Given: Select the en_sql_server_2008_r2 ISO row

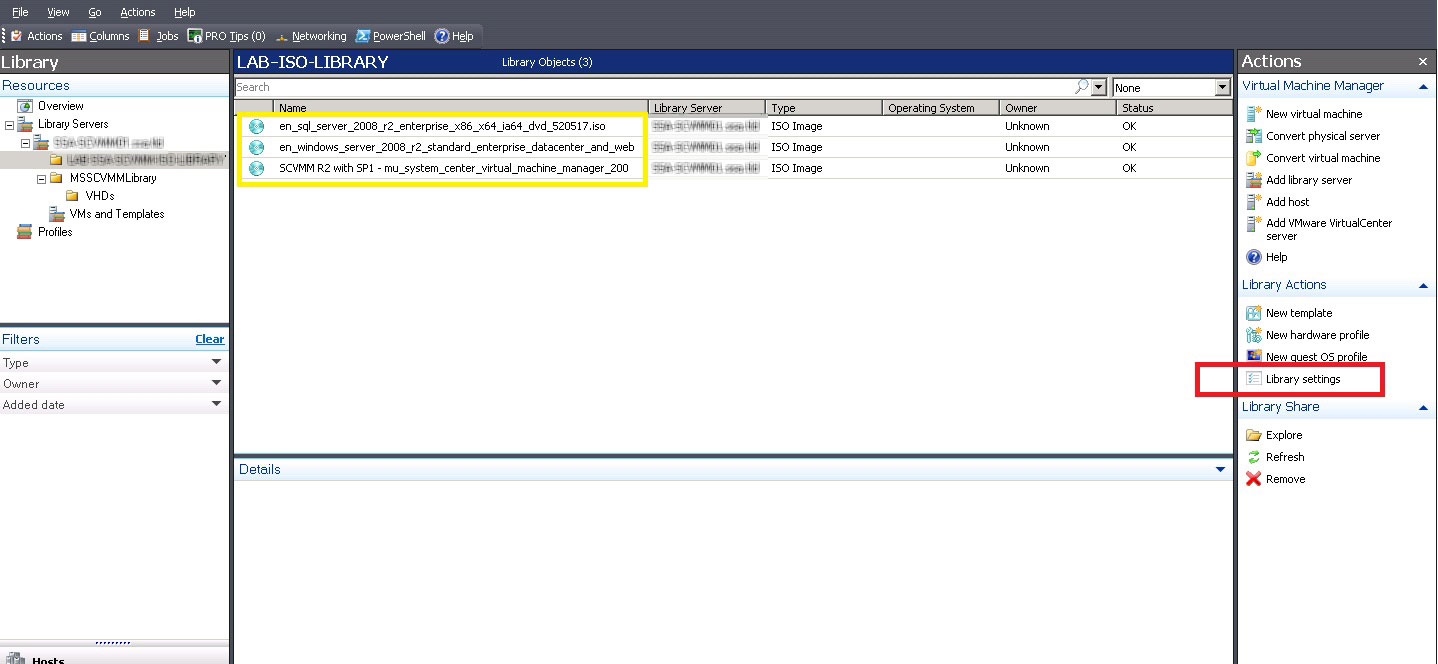Looking at the screenshot, I should [x=734, y=127].
